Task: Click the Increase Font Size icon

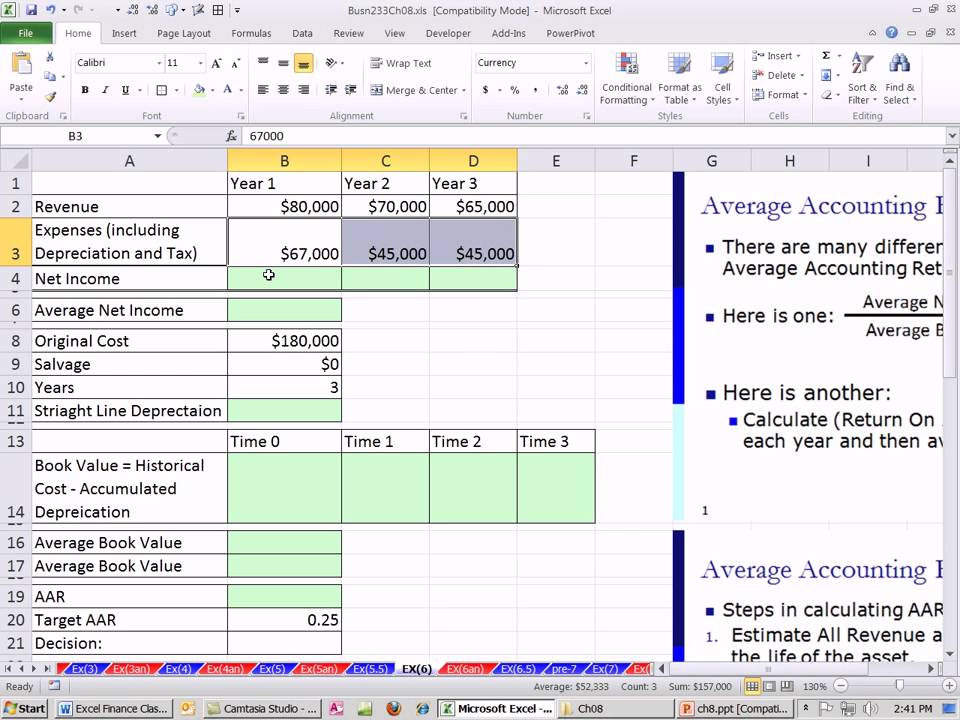Action: [216, 63]
